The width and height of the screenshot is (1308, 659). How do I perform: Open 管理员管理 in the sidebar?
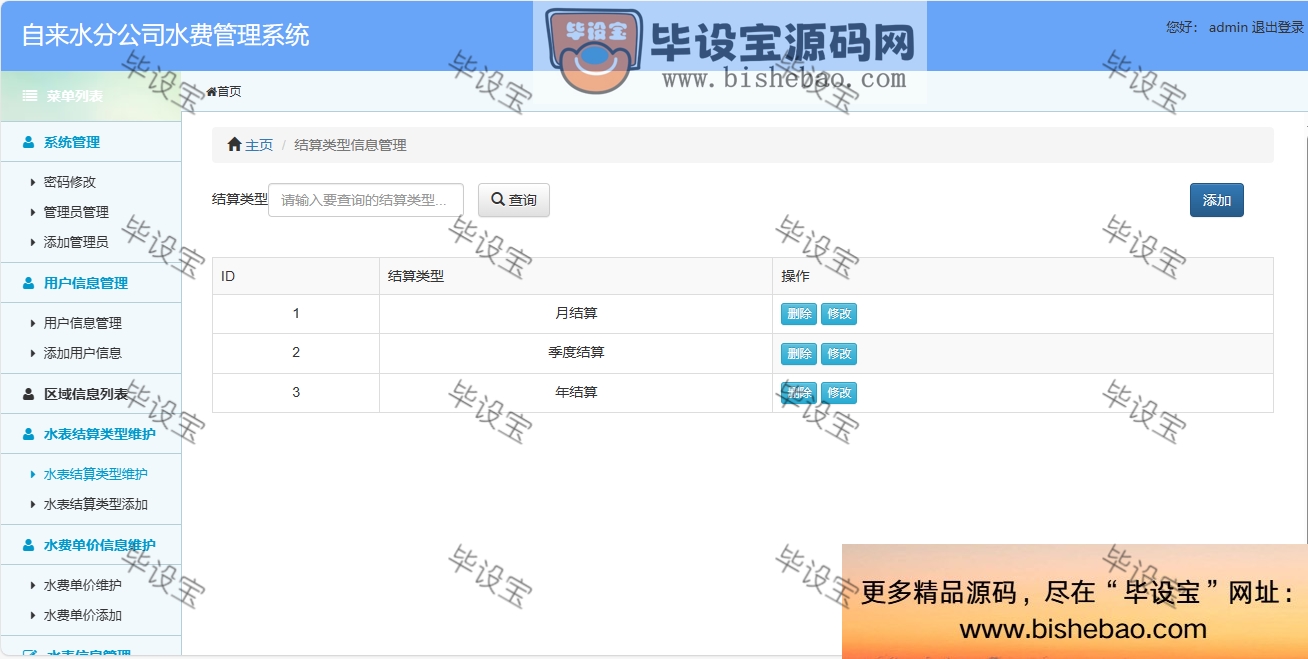[76, 212]
